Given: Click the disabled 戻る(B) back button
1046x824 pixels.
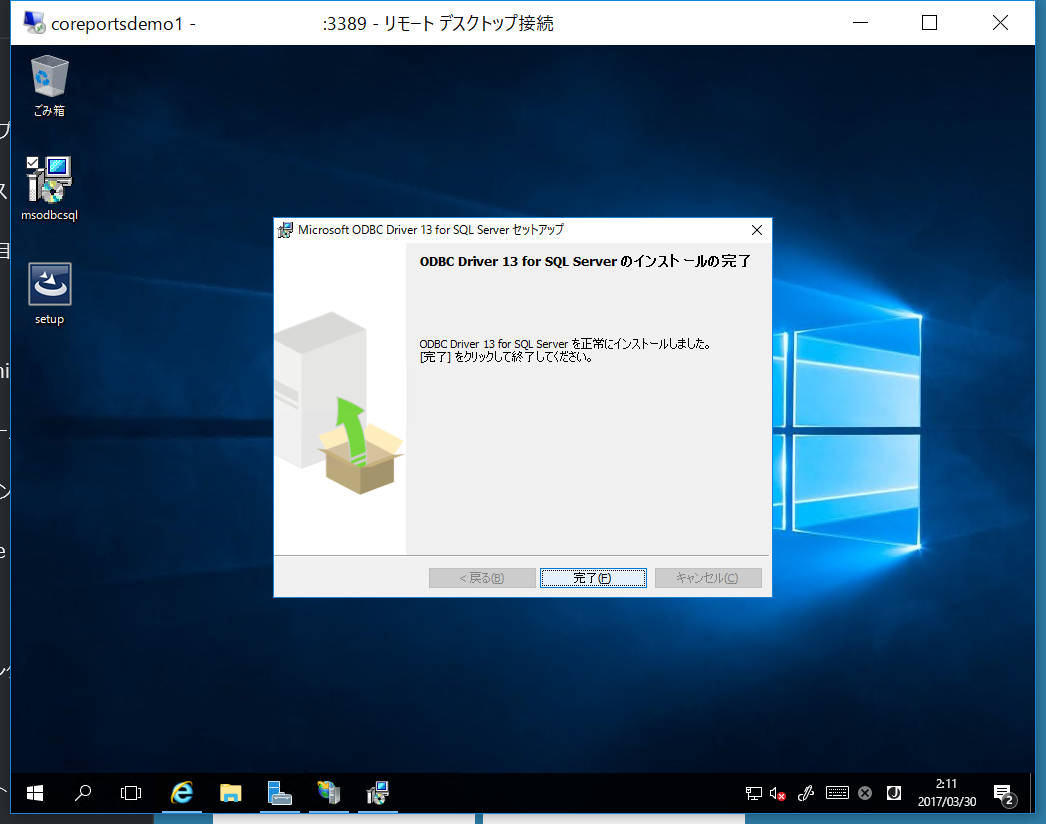Looking at the screenshot, I should pyautogui.click(x=482, y=578).
